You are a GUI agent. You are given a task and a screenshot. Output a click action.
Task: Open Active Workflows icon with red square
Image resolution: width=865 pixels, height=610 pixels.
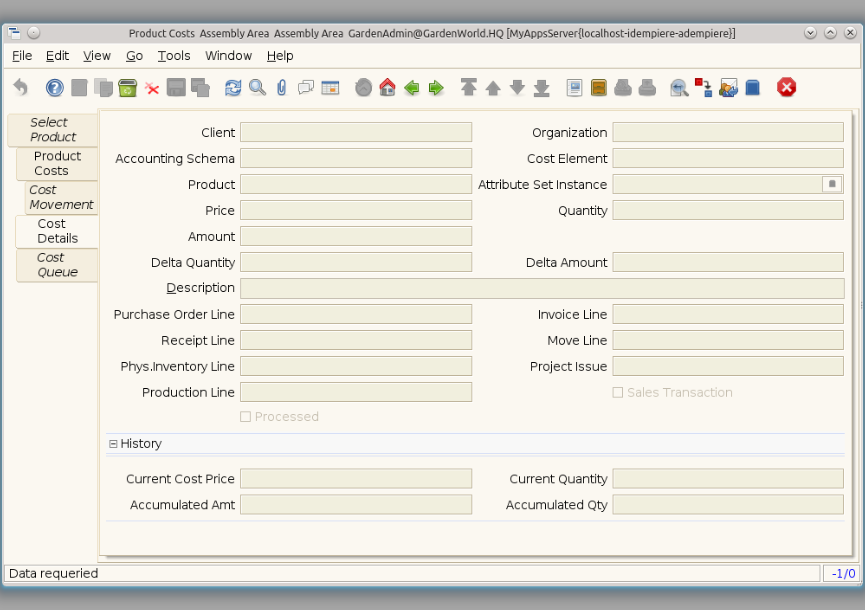point(703,87)
